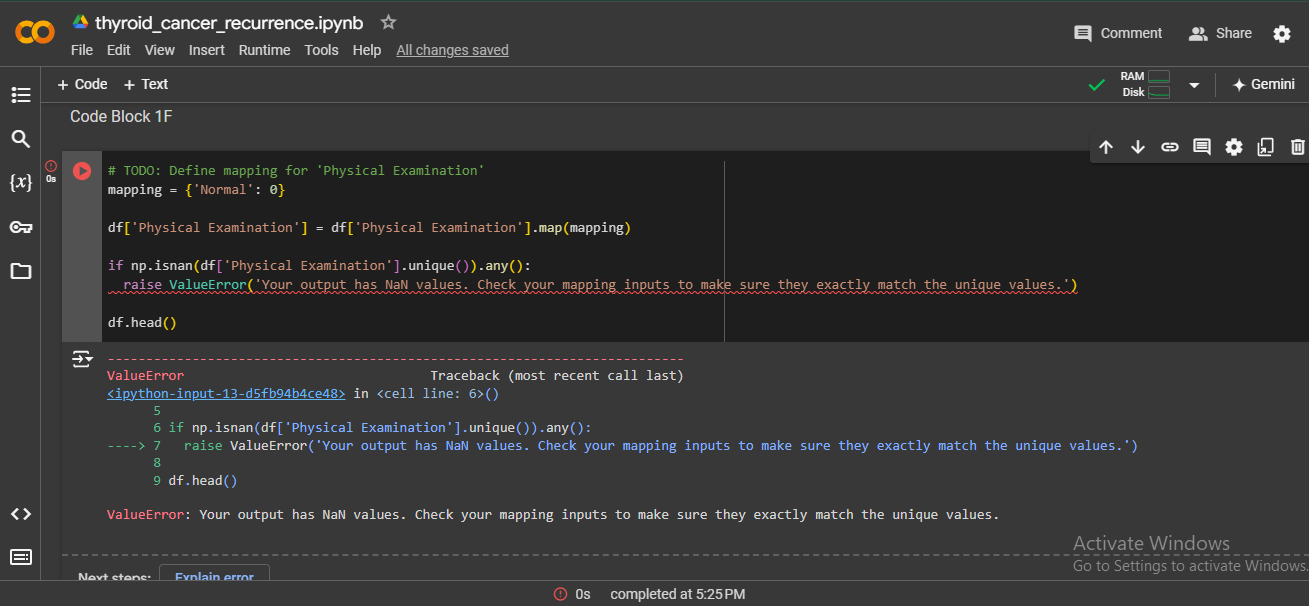Click the Share button
Screen dimensions: 1309x606
(1220, 33)
